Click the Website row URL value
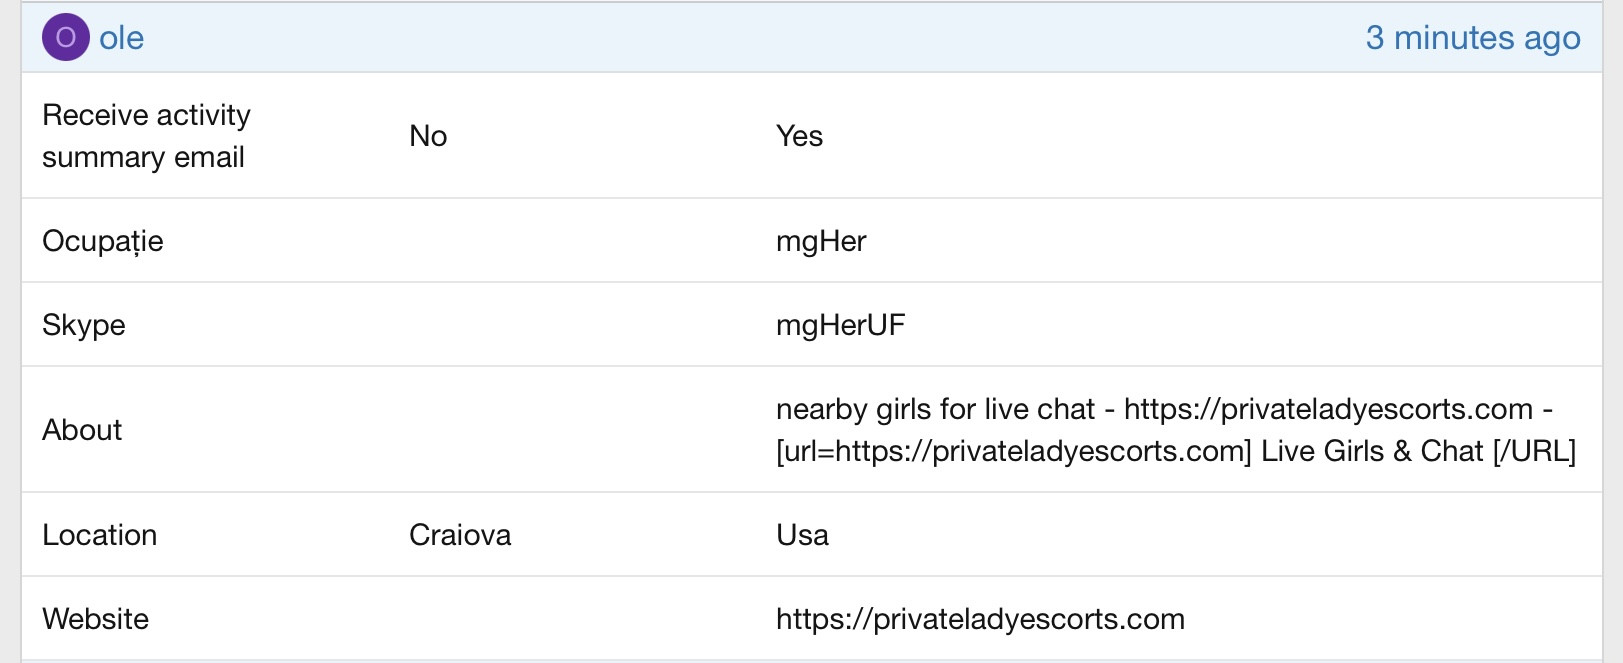This screenshot has width=1623, height=663. pyautogui.click(x=980, y=619)
